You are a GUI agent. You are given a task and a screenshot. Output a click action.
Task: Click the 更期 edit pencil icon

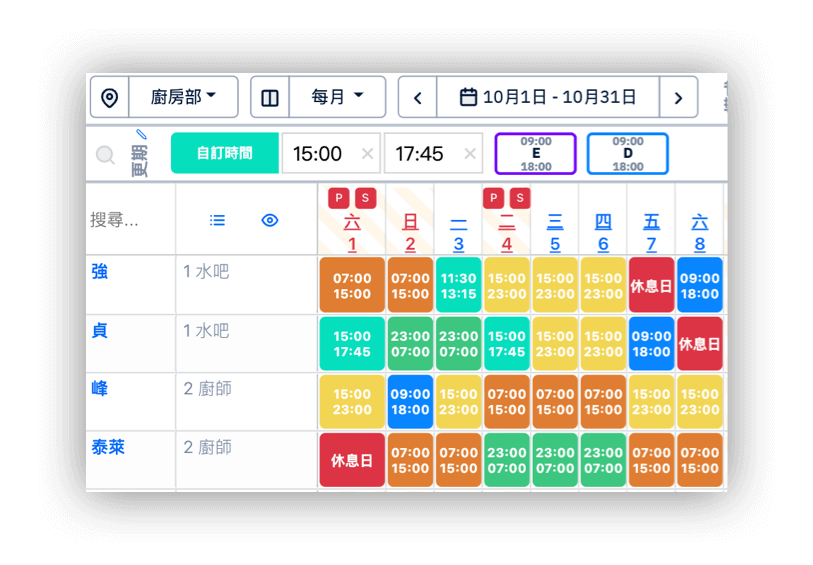click(x=141, y=134)
